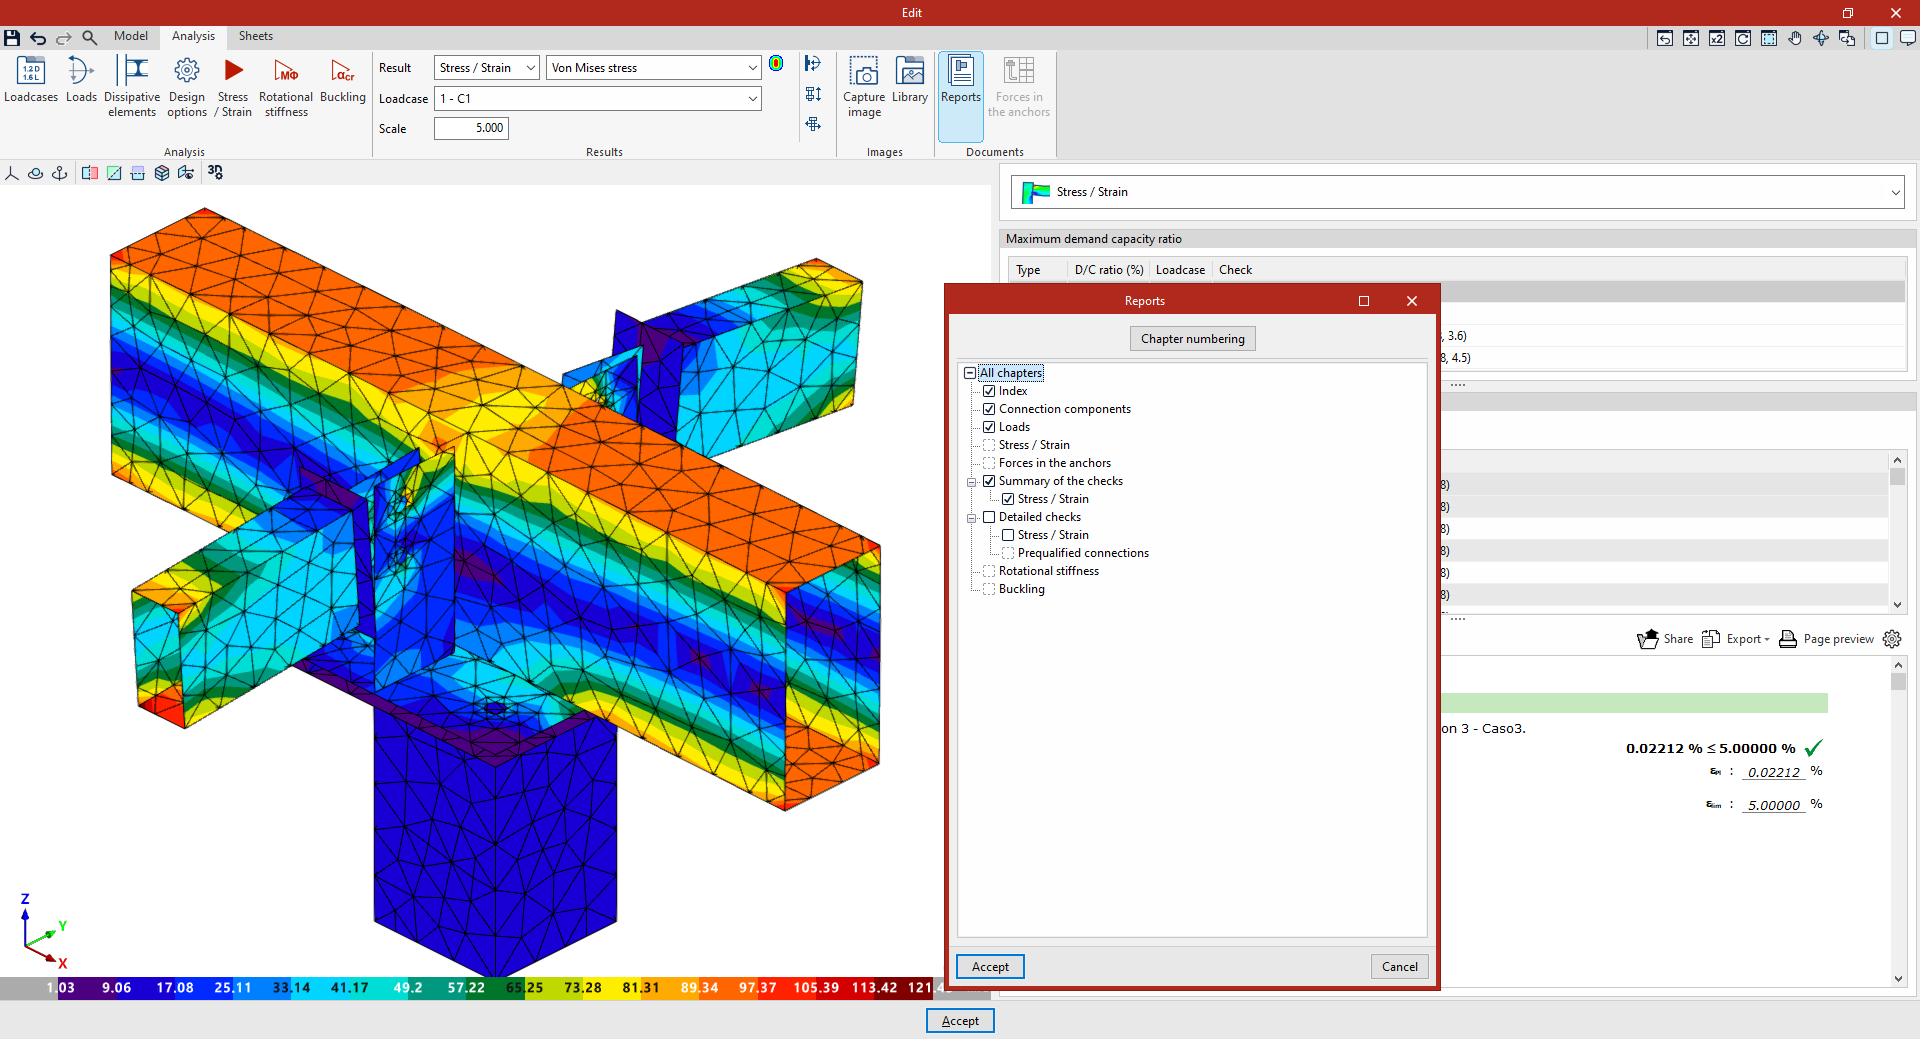Screen dimensions: 1920x1039
Task: Uncheck the Index chapter checkbox
Action: [989, 391]
